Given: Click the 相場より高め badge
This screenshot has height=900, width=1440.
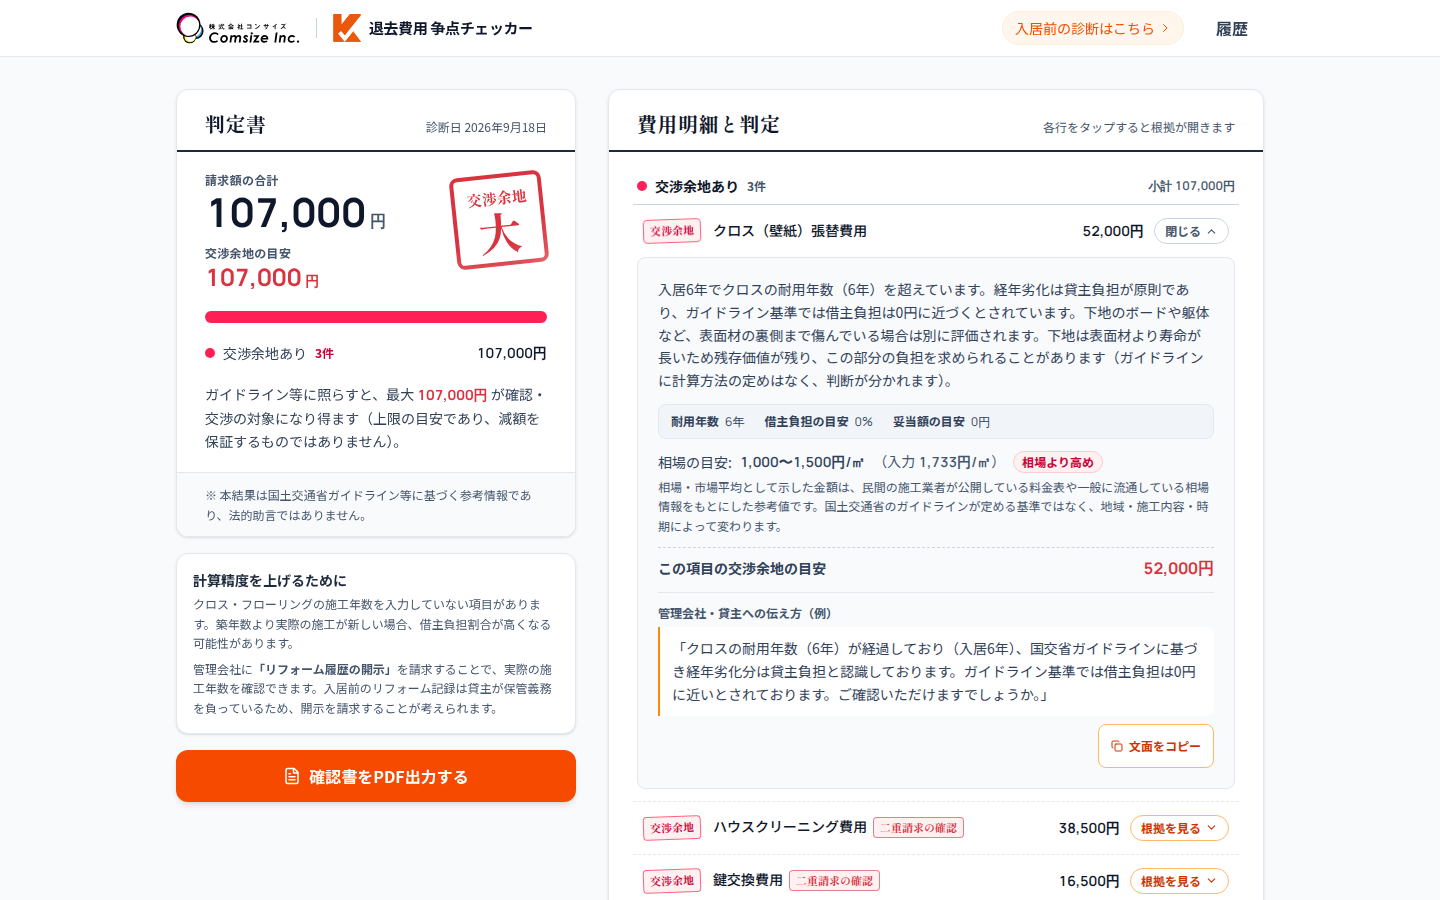Looking at the screenshot, I should tap(1058, 462).
